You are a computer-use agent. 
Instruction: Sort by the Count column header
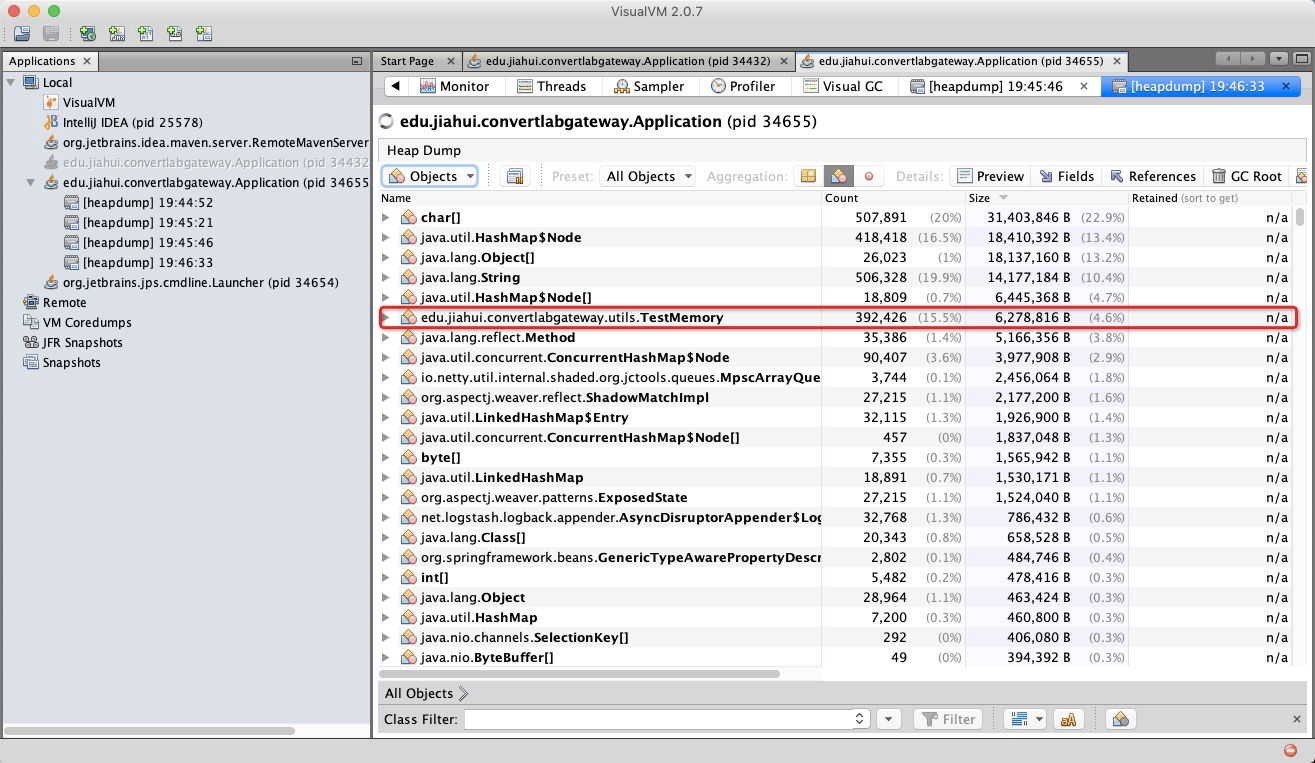coord(893,198)
